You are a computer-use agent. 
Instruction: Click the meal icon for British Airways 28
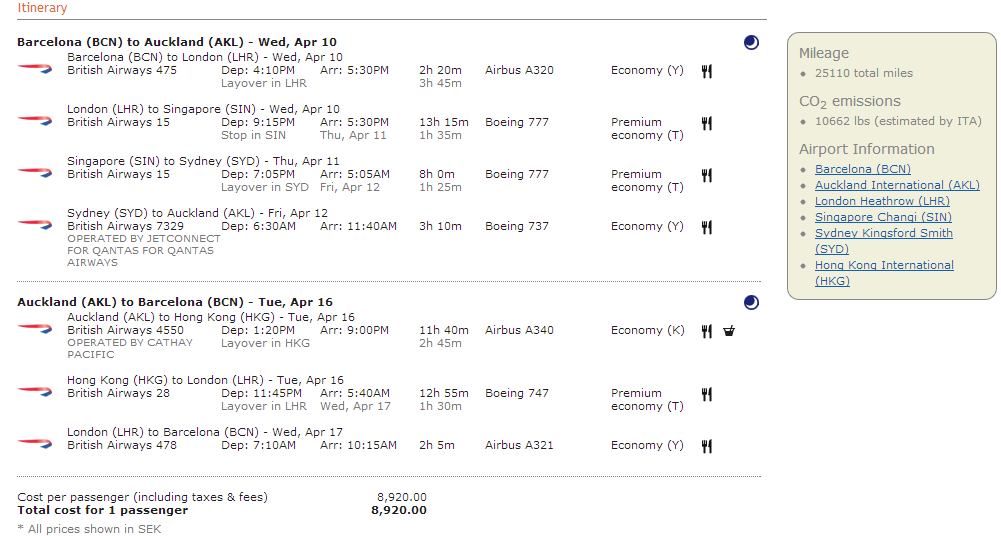click(x=707, y=394)
